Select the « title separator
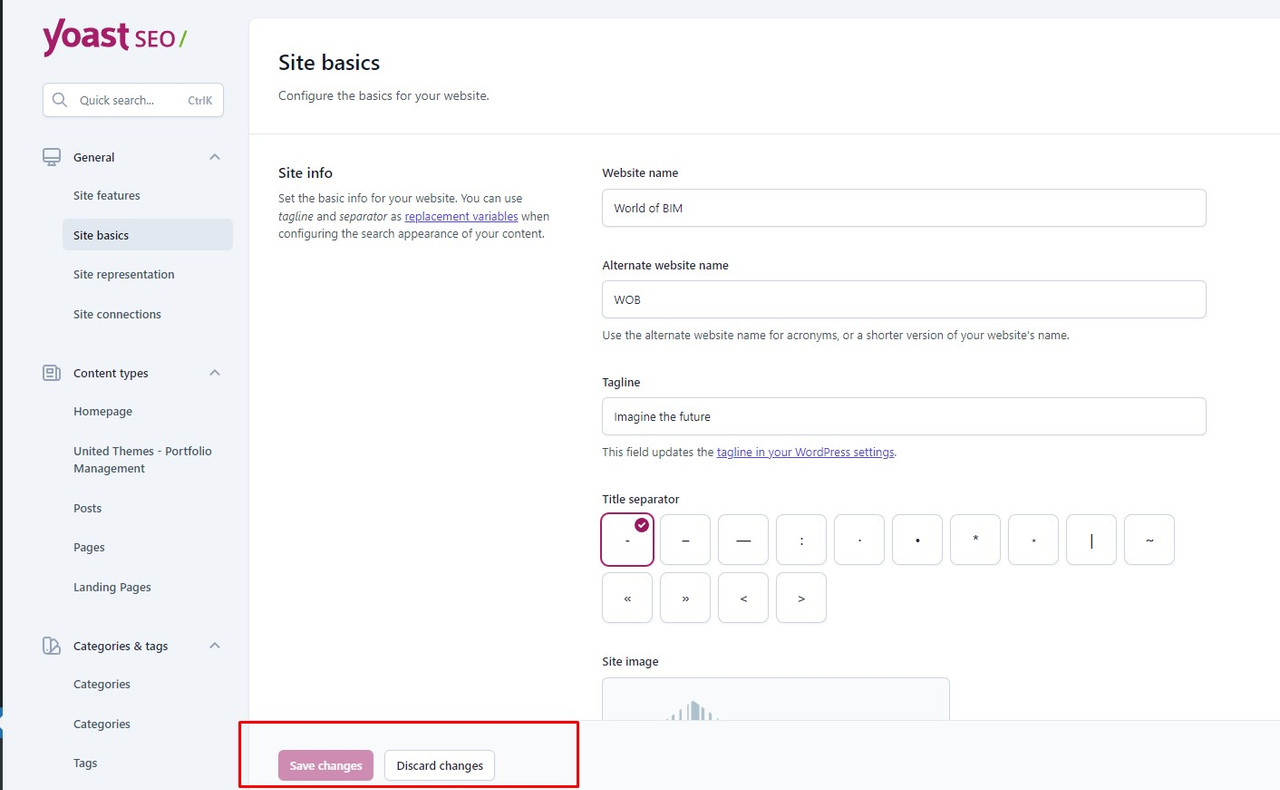The image size is (1280, 790). pyautogui.click(x=627, y=598)
